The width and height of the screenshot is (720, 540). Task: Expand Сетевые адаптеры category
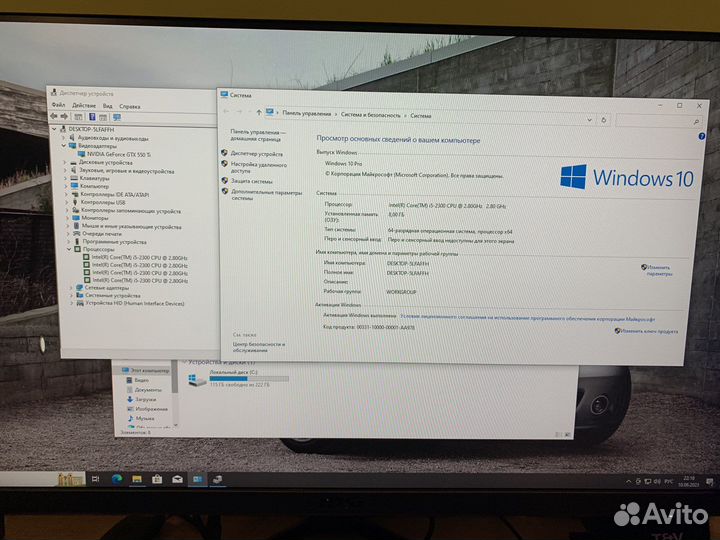[x=71, y=288]
